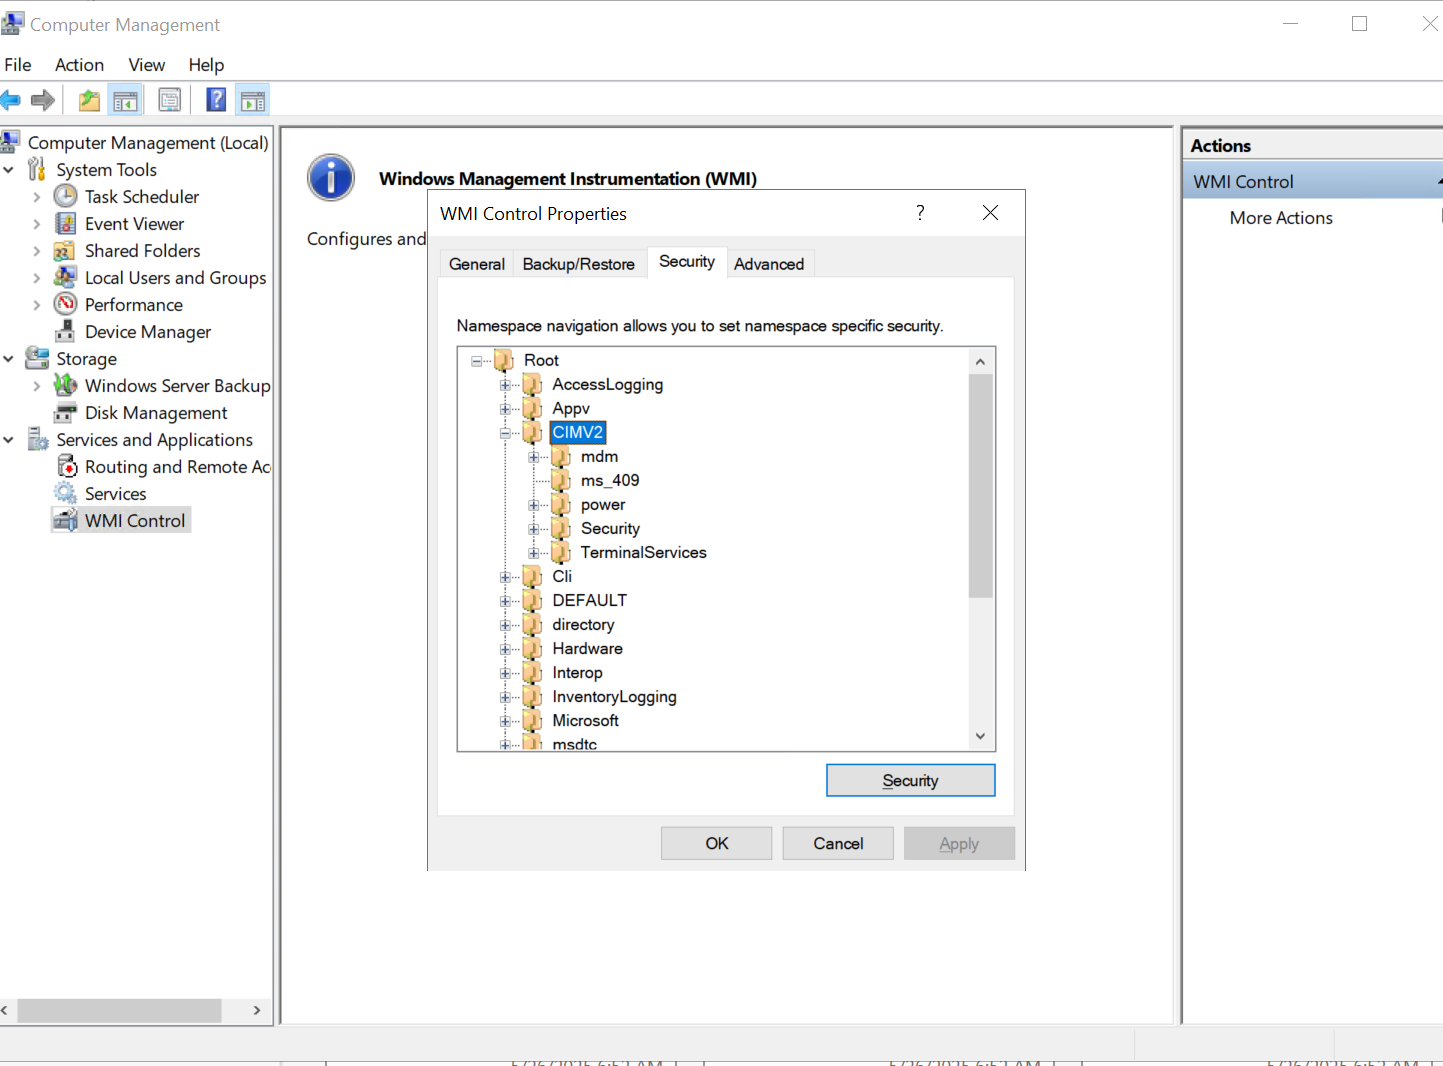Select the Interop namespace
1443x1066 pixels.
(577, 673)
